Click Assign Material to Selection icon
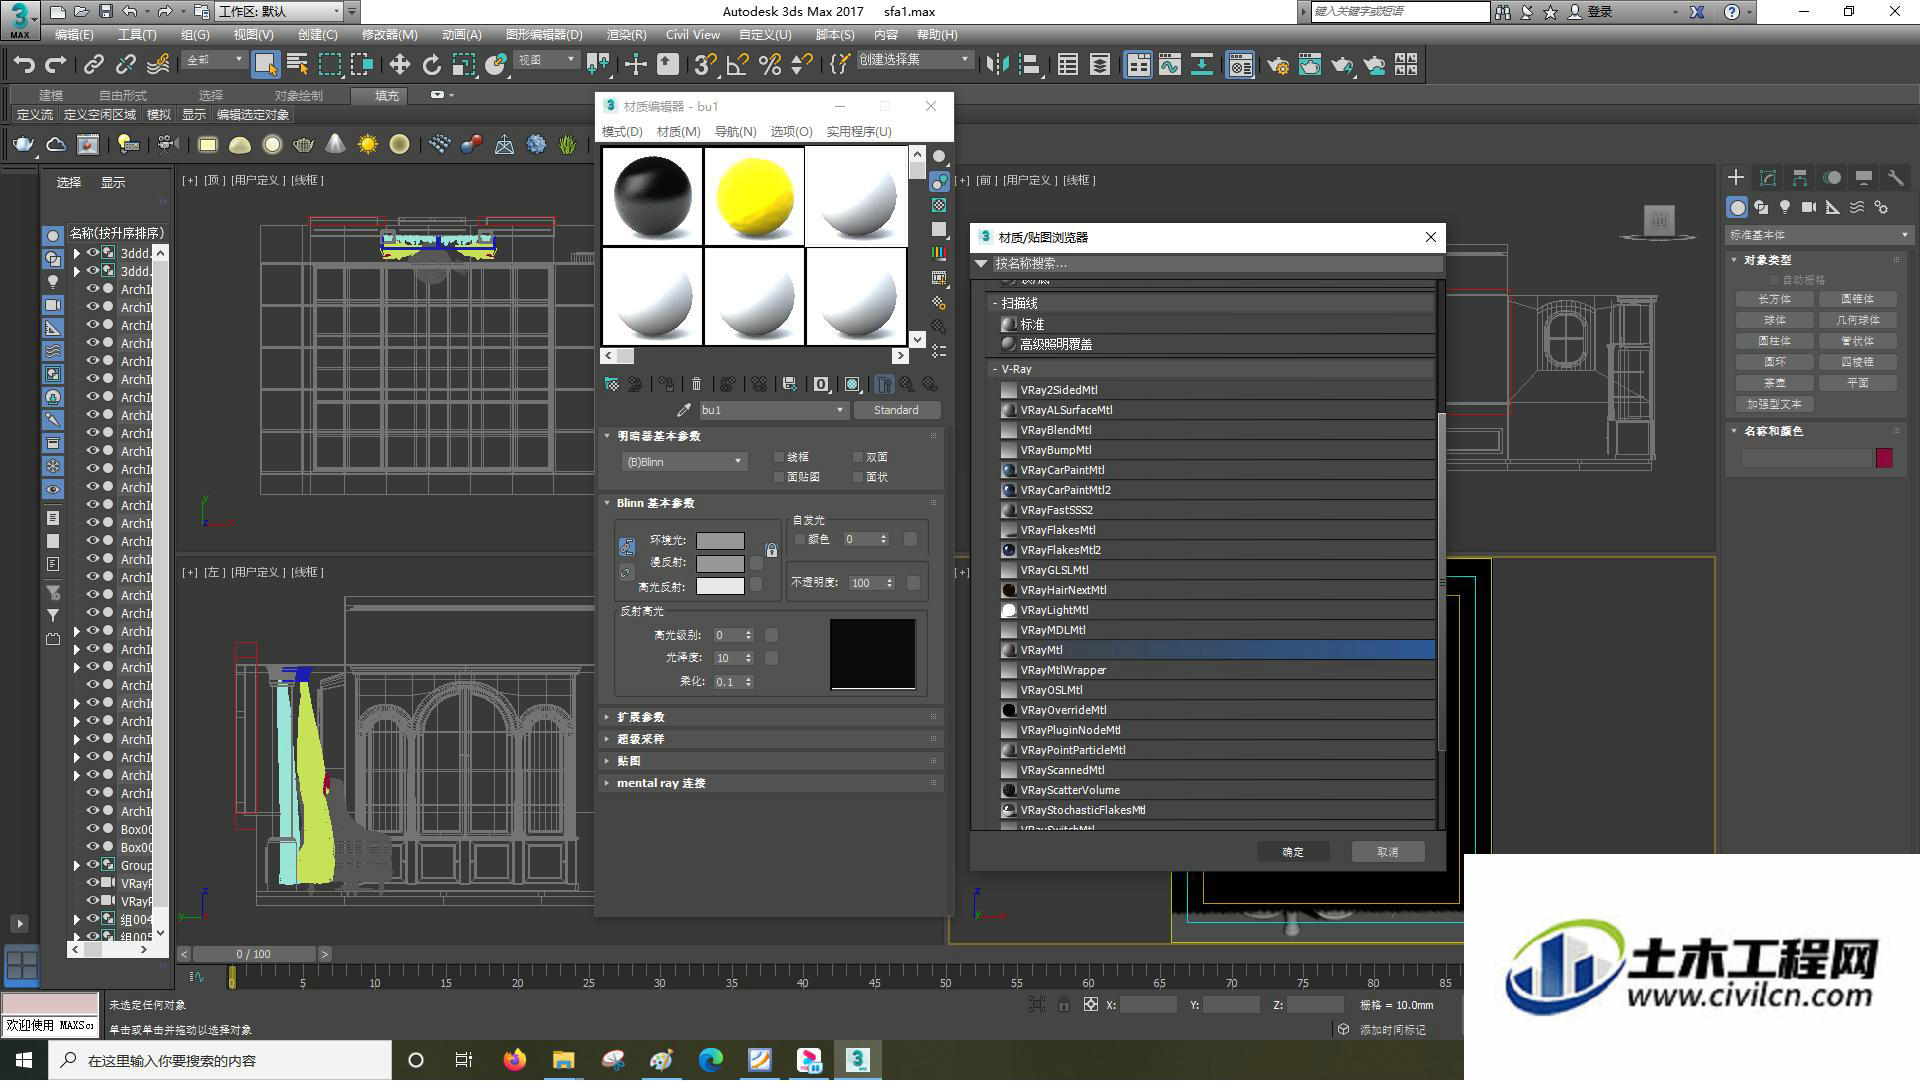1920x1082 pixels. [x=666, y=384]
